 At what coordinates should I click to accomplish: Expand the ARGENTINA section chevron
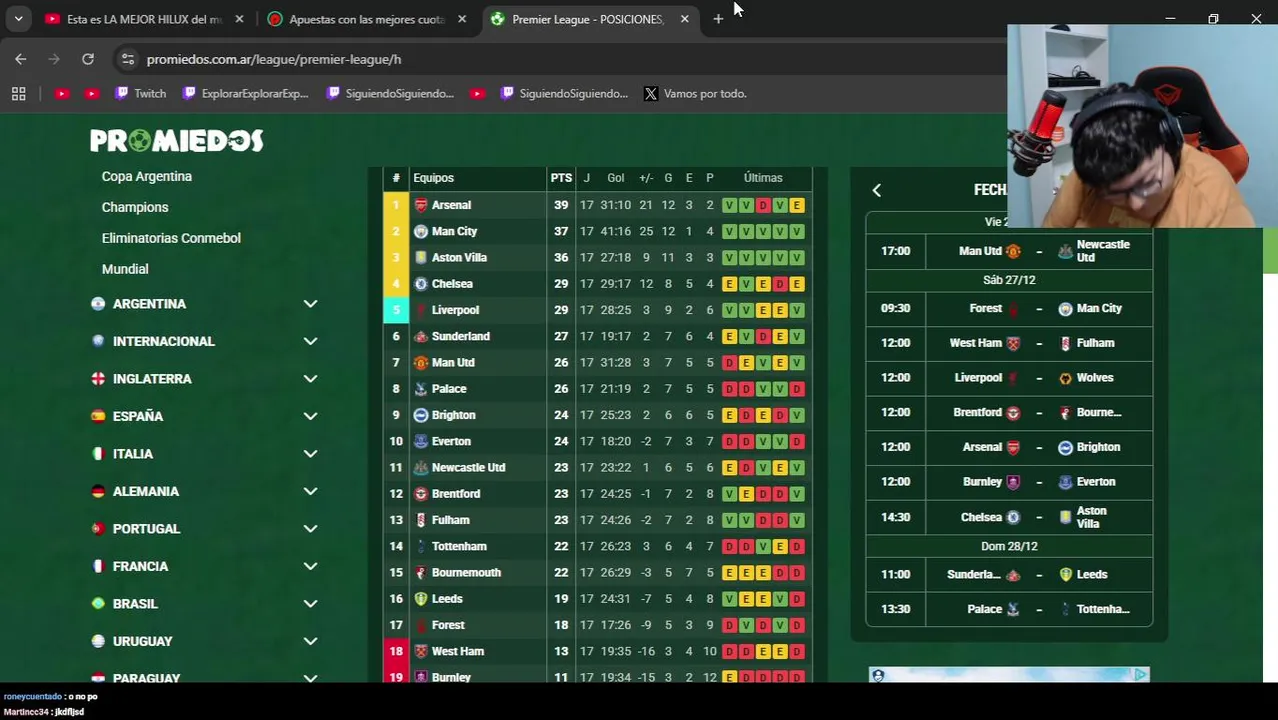[310, 304]
